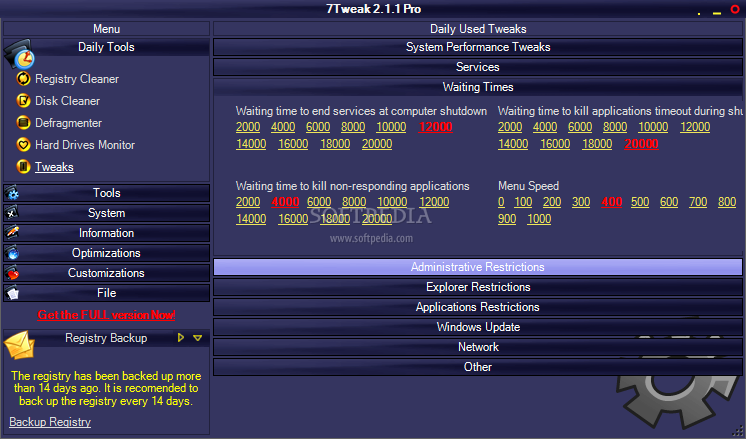
Task: Set Menu Speed to 500
Action: point(640,202)
